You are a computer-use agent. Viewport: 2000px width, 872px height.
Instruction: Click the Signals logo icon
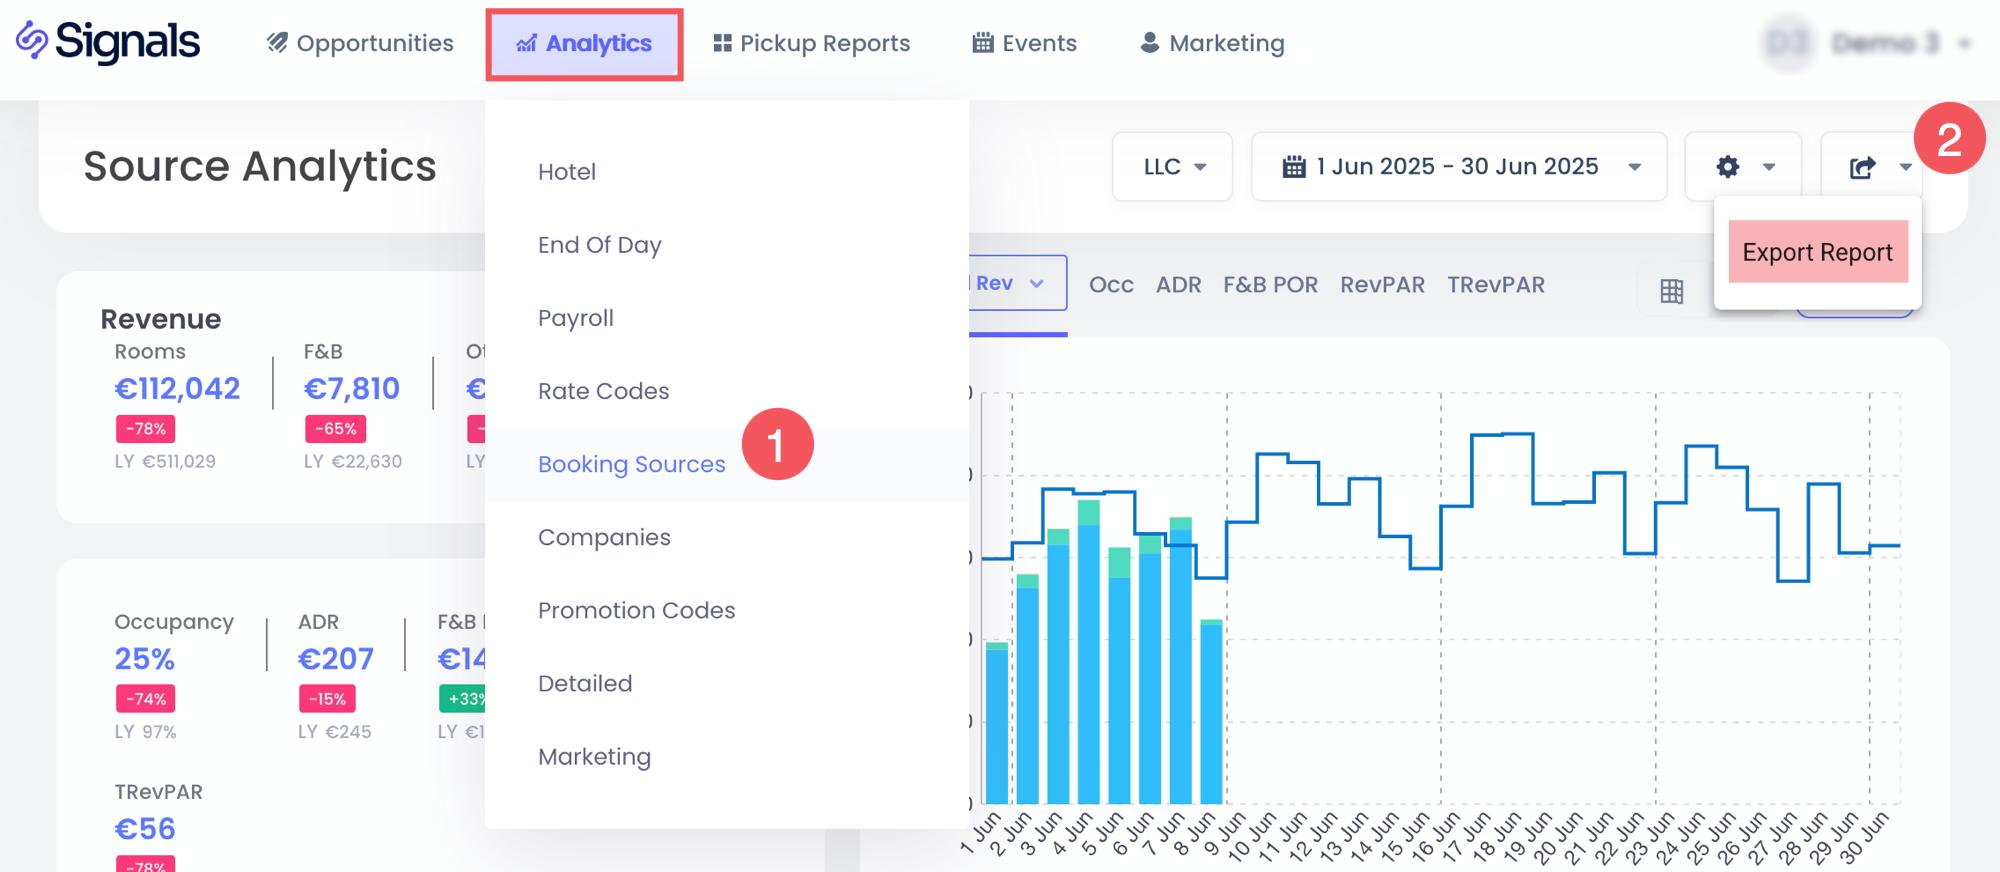pyautogui.click(x=32, y=41)
